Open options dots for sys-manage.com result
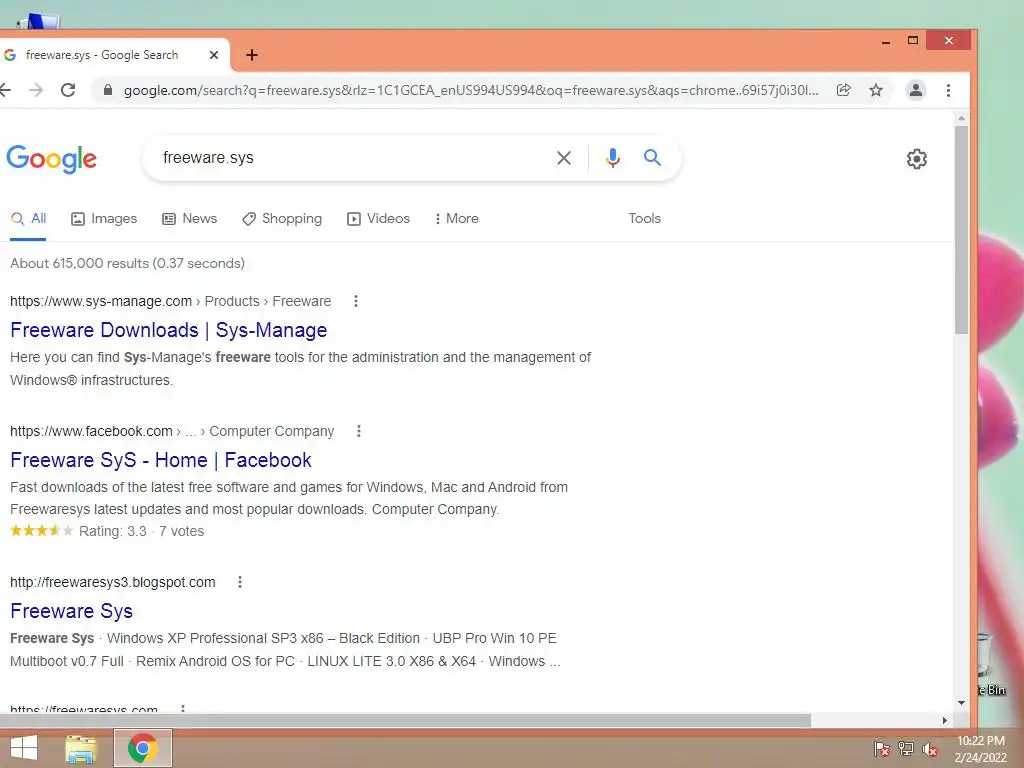This screenshot has height=768, width=1024. click(x=356, y=301)
